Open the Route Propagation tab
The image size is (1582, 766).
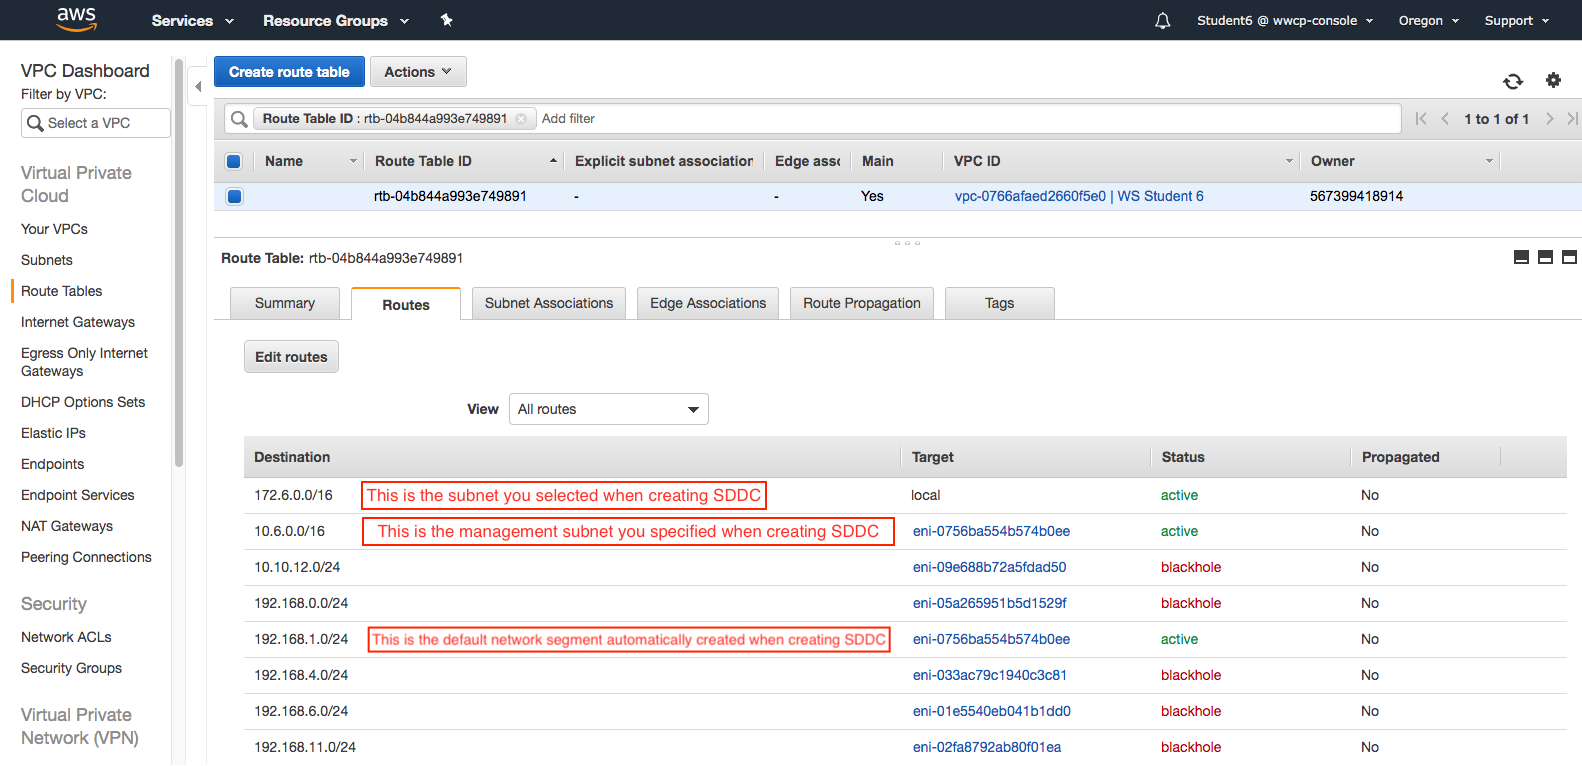click(x=861, y=303)
